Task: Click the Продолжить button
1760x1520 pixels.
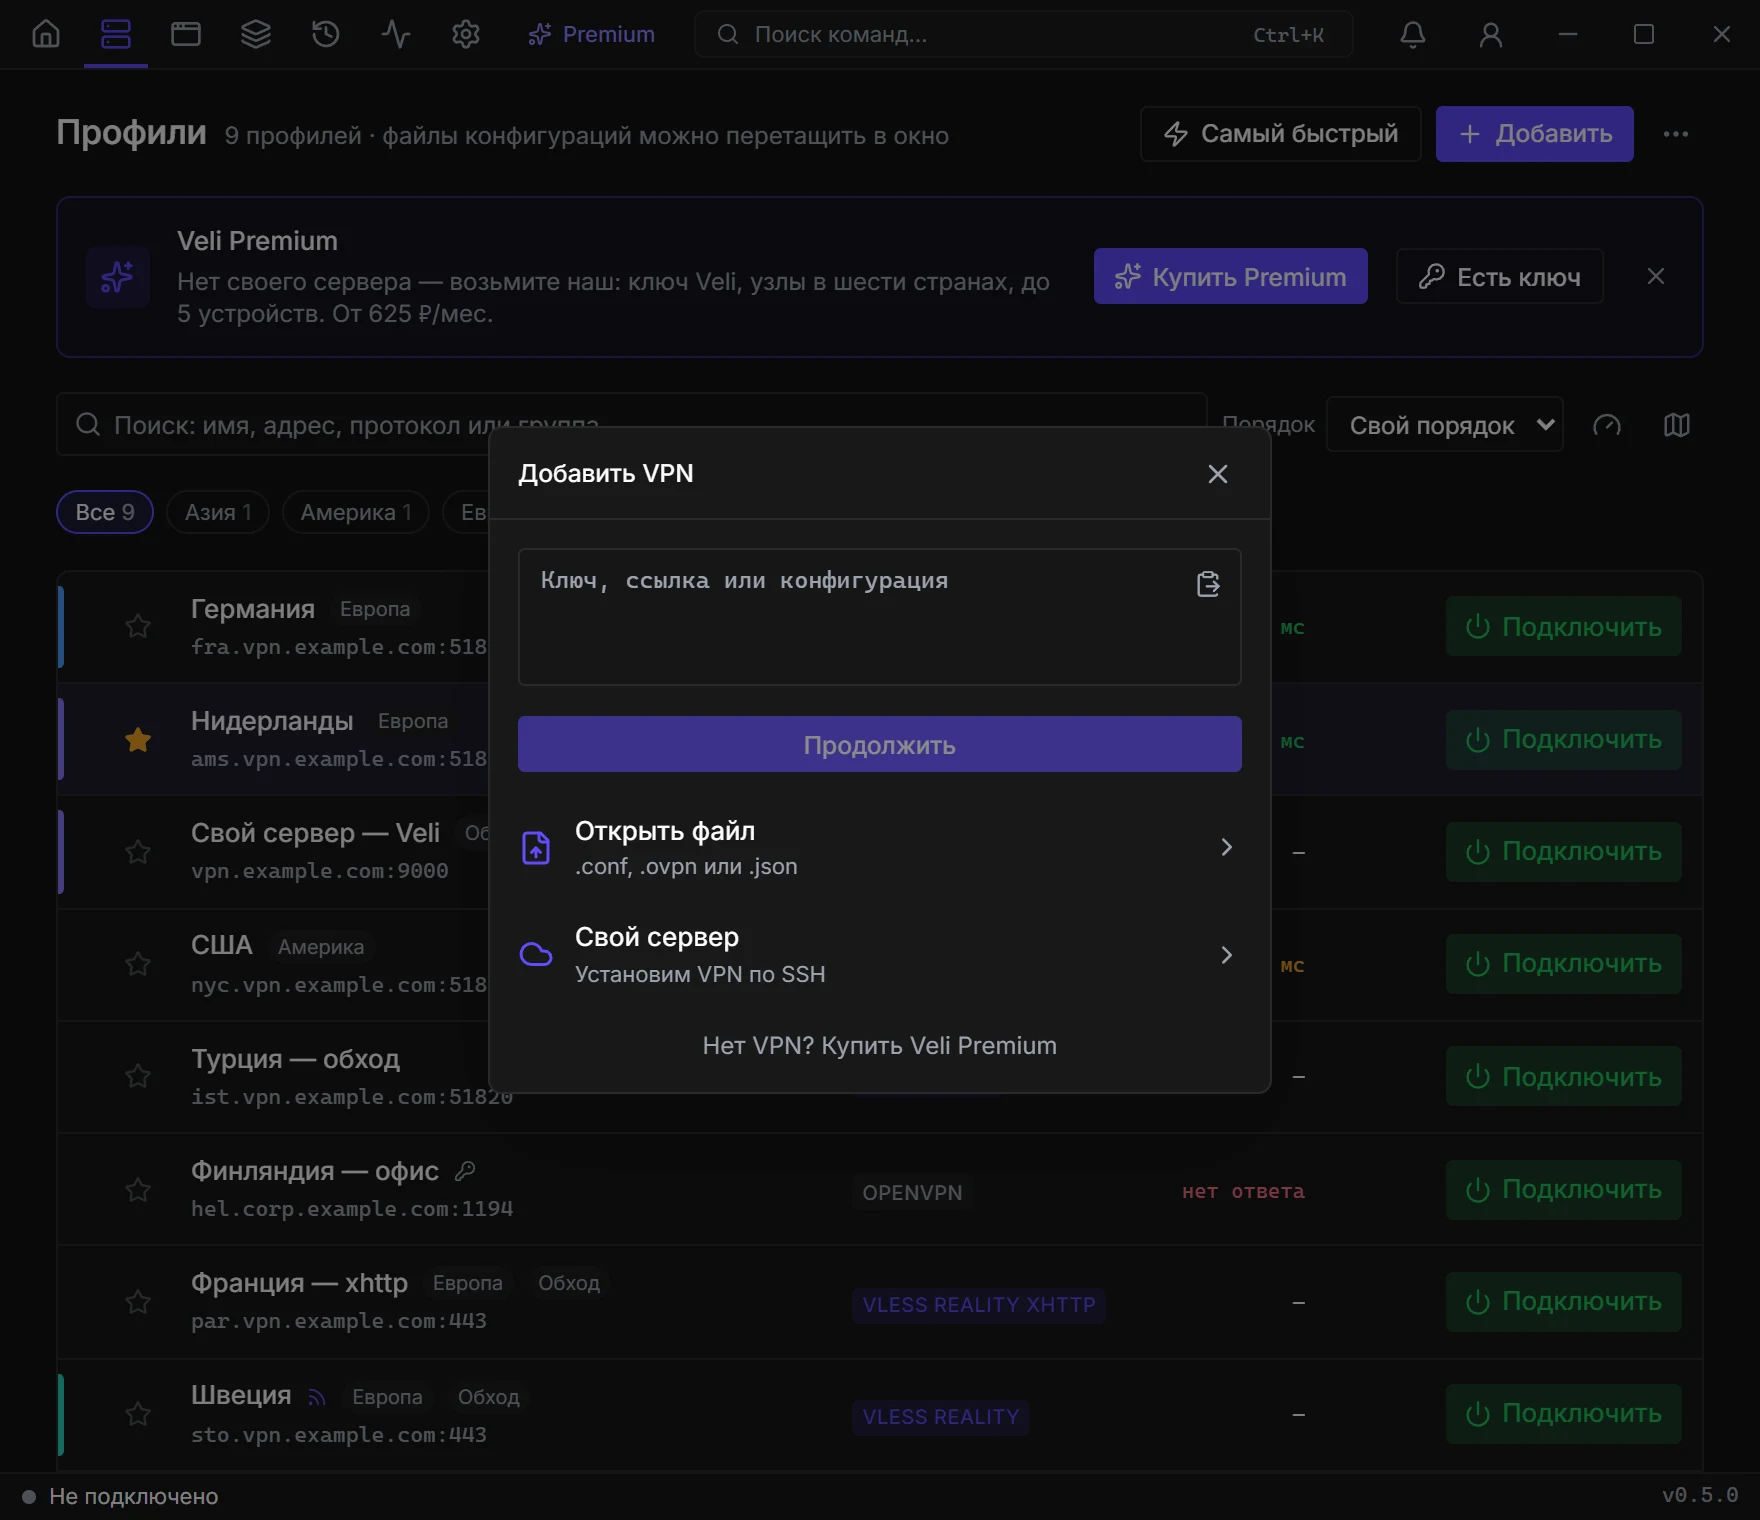Action: coord(880,744)
